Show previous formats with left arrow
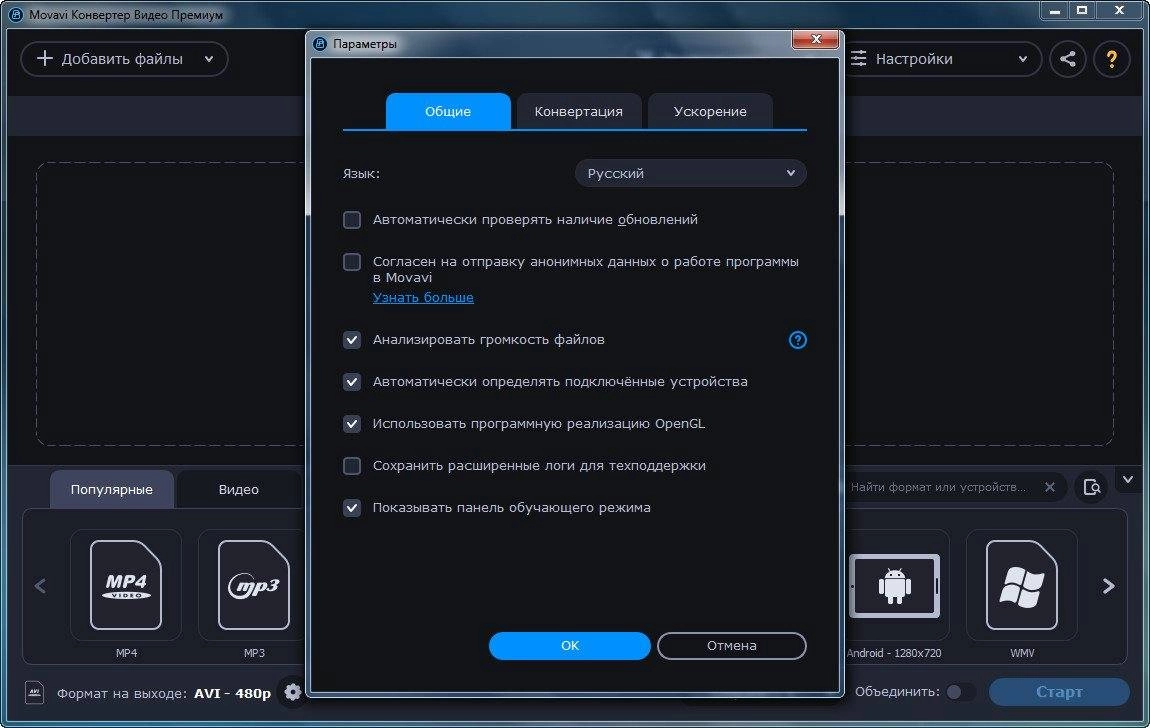Viewport: 1150px width, 728px height. coord(40,586)
